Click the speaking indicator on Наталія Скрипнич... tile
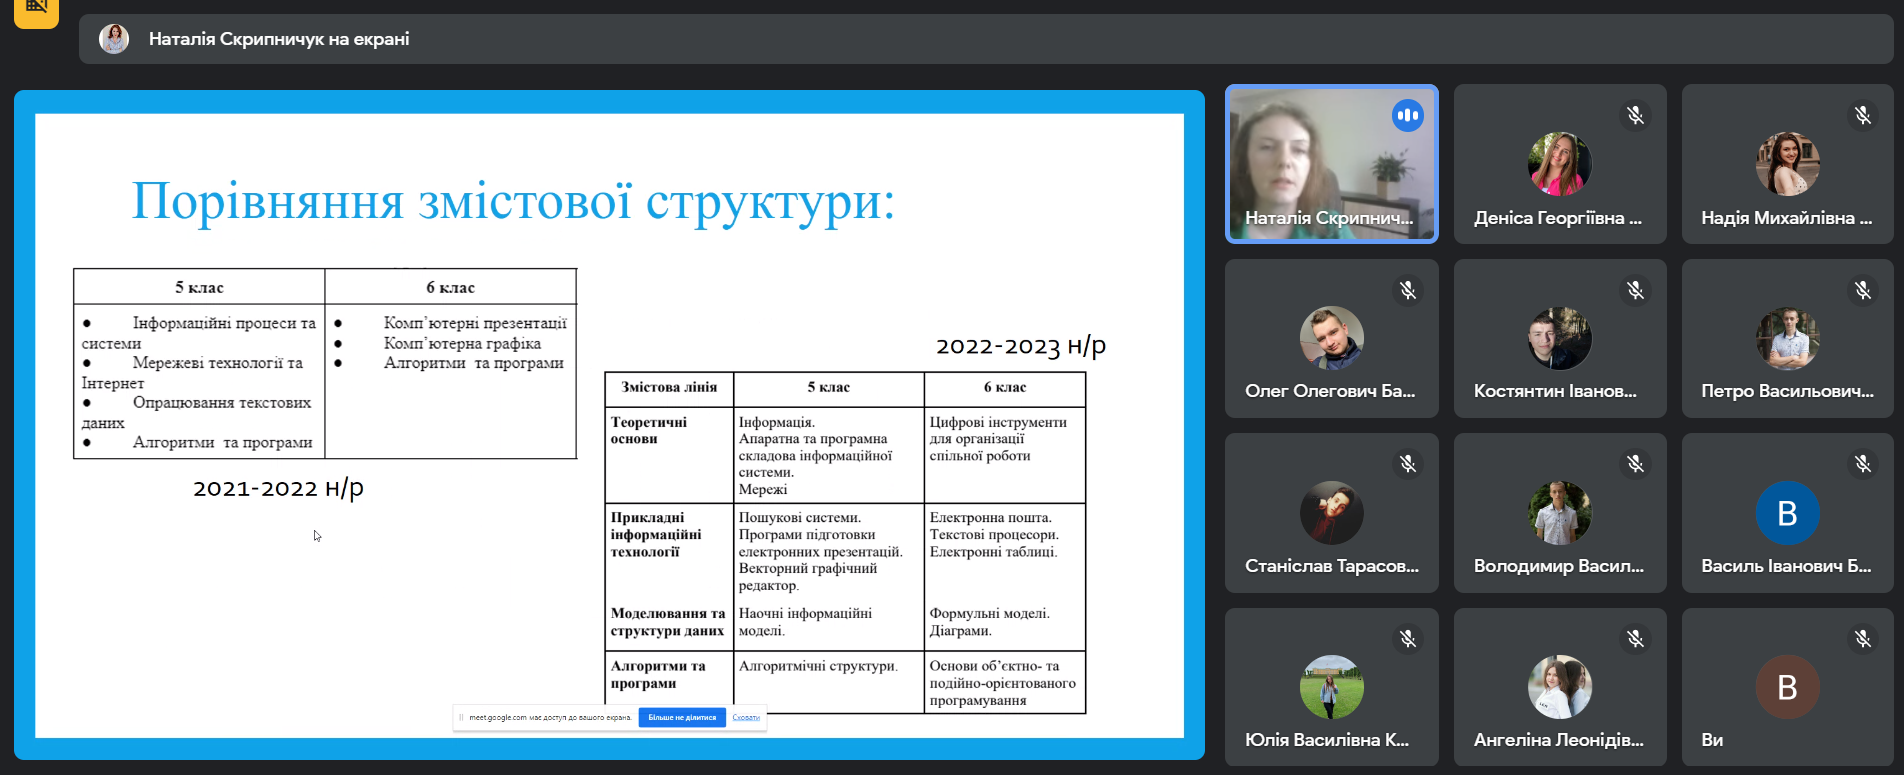 coord(1407,115)
